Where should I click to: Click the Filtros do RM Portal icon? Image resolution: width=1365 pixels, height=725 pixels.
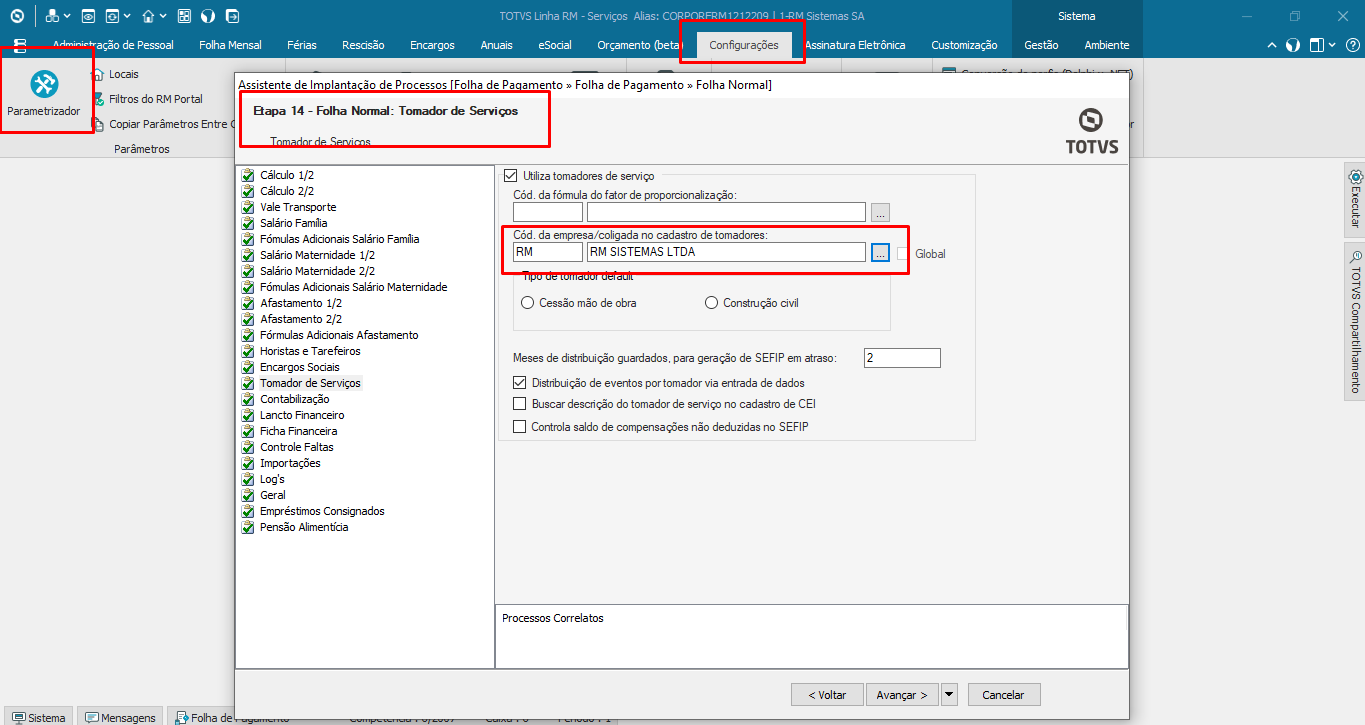click(x=98, y=99)
